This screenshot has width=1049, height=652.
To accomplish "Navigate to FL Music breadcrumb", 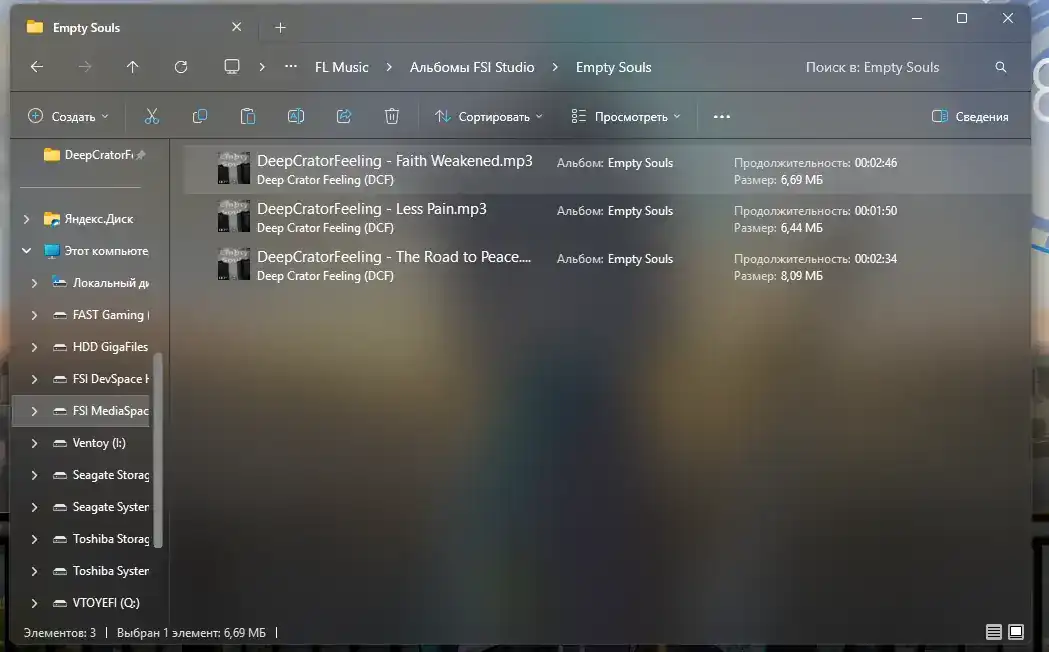I will (342, 67).
